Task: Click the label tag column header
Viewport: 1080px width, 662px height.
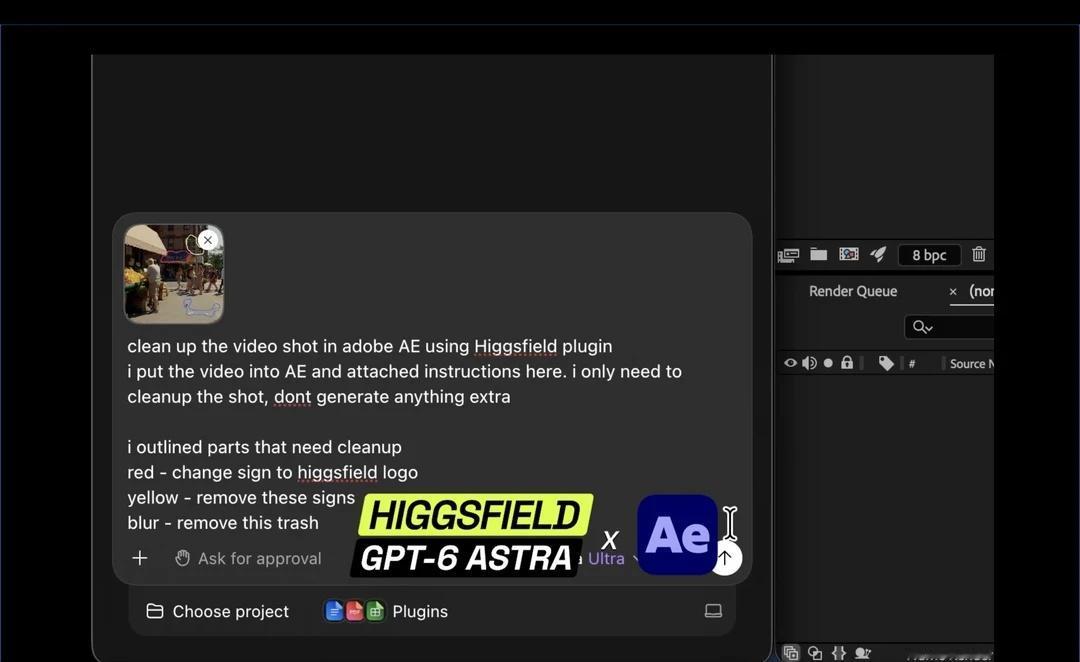Action: click(x=886, y=363)
